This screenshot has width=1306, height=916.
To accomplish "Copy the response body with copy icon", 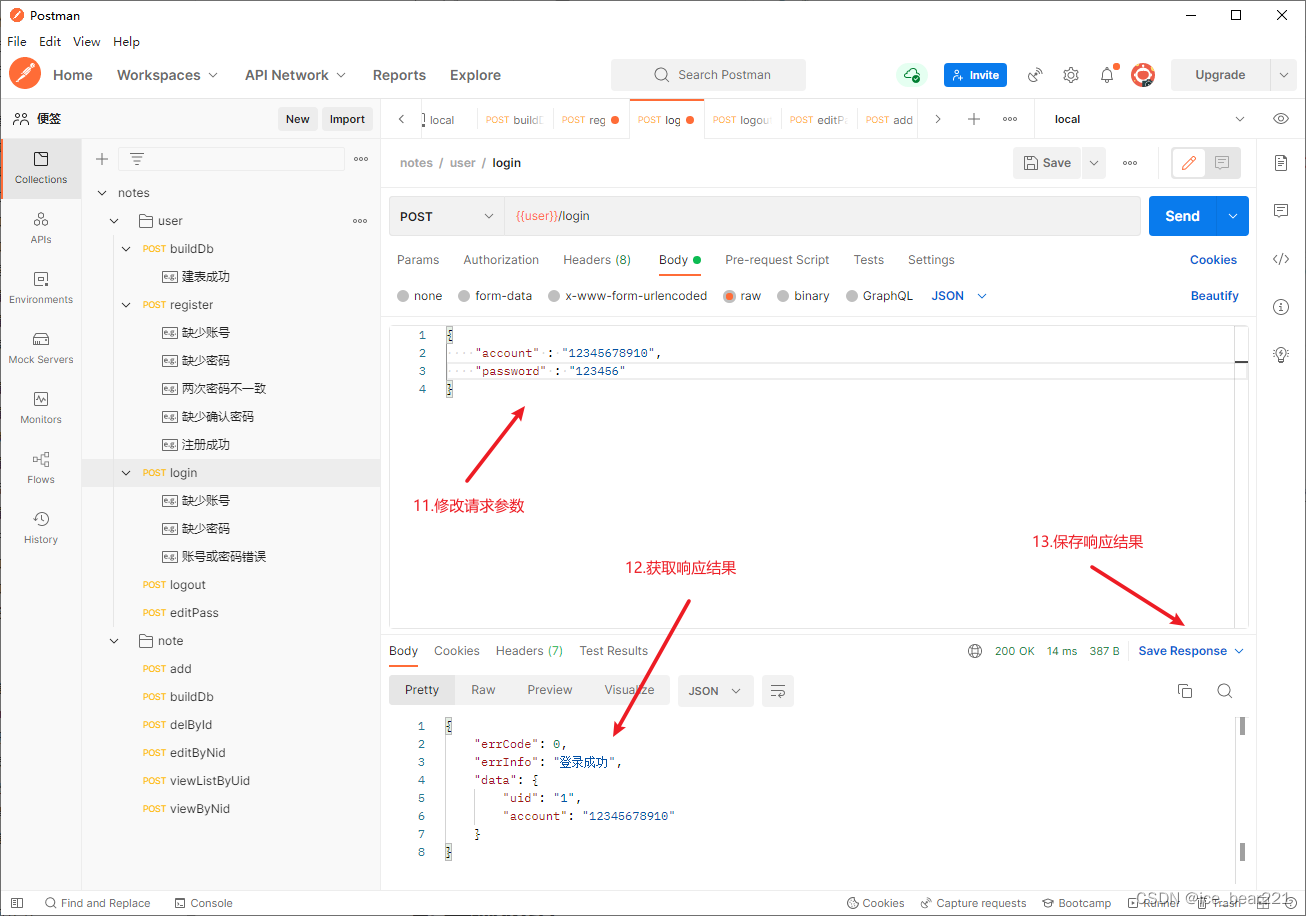I will (x=1185, y=691).
